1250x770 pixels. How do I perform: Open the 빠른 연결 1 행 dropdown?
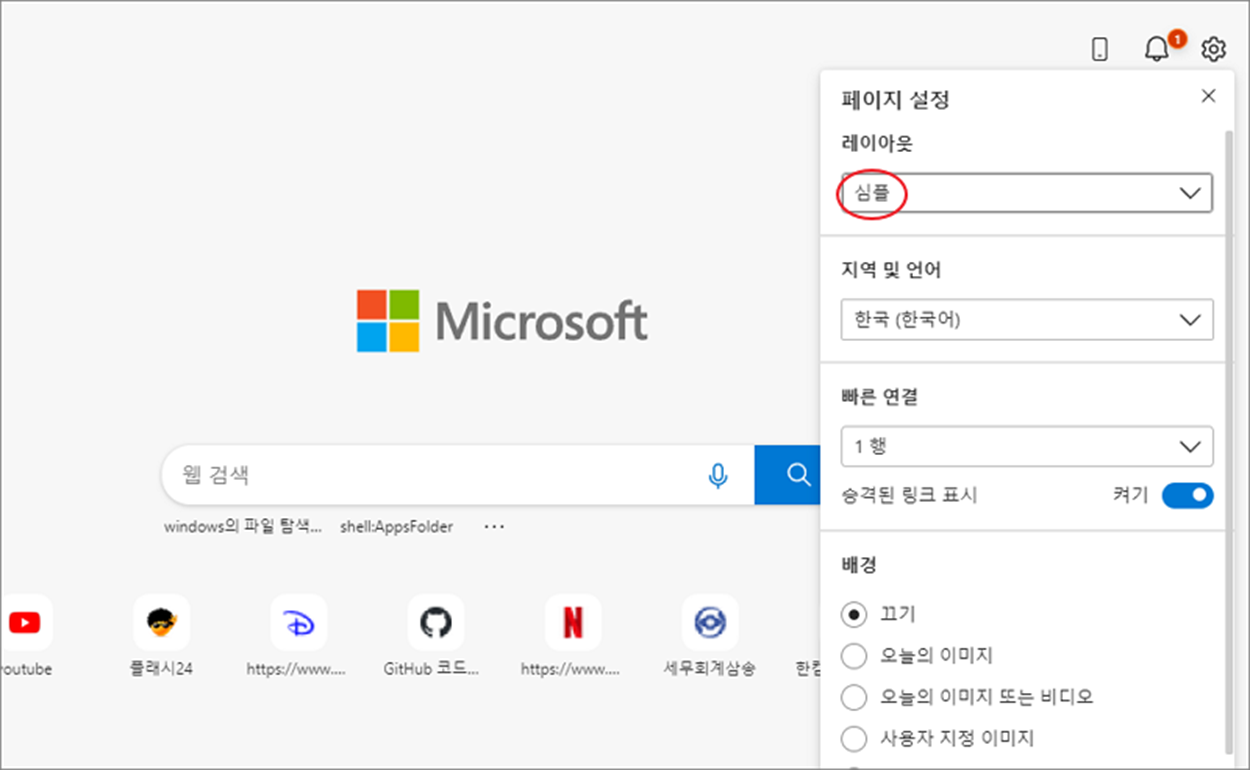click(1026, 446)
